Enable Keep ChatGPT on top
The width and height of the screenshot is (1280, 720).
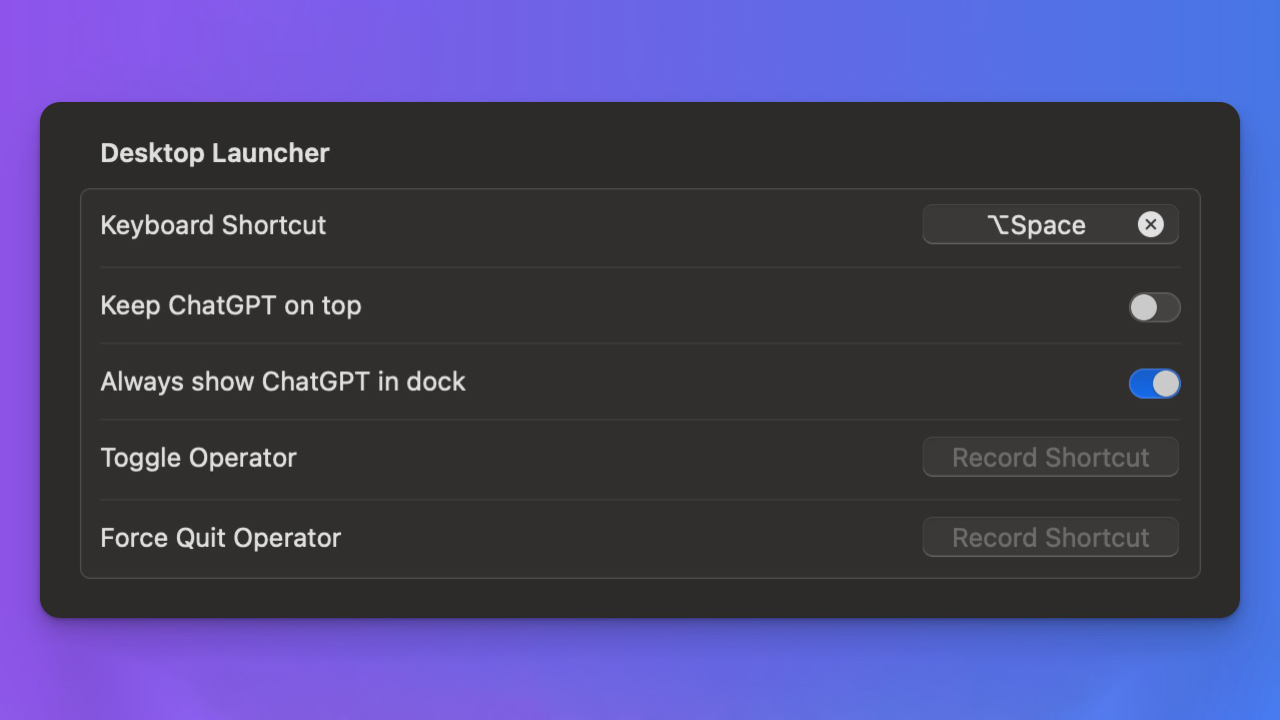[x=1154, y=307]
